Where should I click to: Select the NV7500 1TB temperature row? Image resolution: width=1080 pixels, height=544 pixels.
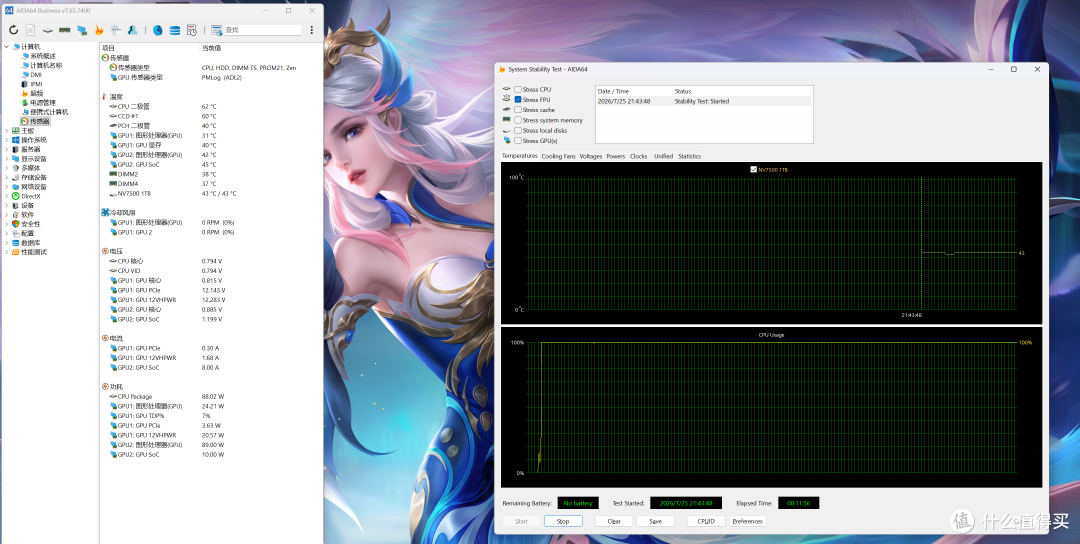(x=211, y=193)
